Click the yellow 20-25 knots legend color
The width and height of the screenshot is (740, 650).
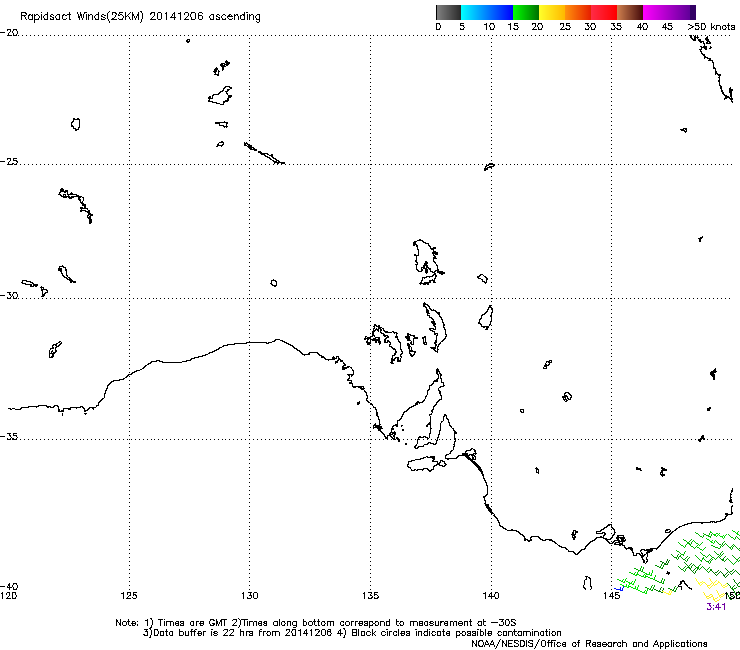click(552, 12)
